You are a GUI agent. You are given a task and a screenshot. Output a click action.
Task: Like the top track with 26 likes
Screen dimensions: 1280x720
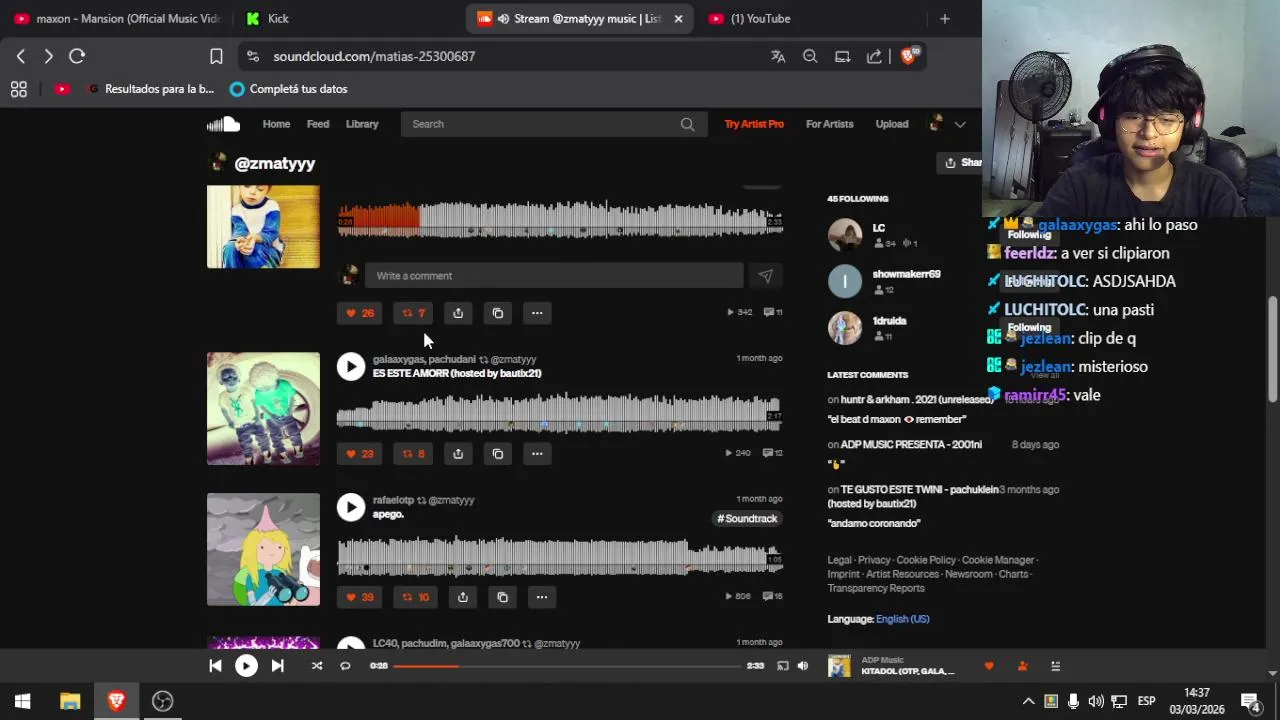pos(359,313)
